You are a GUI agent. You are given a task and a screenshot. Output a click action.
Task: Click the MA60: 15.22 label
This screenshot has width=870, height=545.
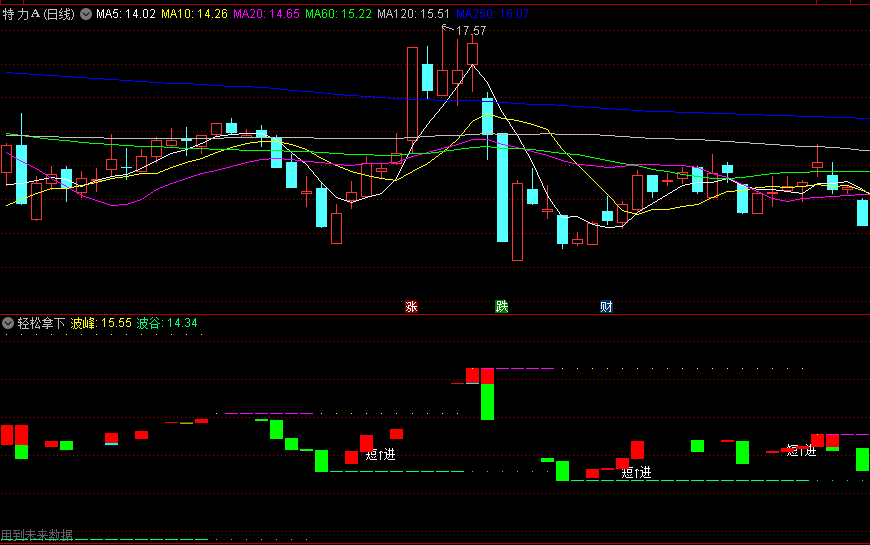[338, 14]
